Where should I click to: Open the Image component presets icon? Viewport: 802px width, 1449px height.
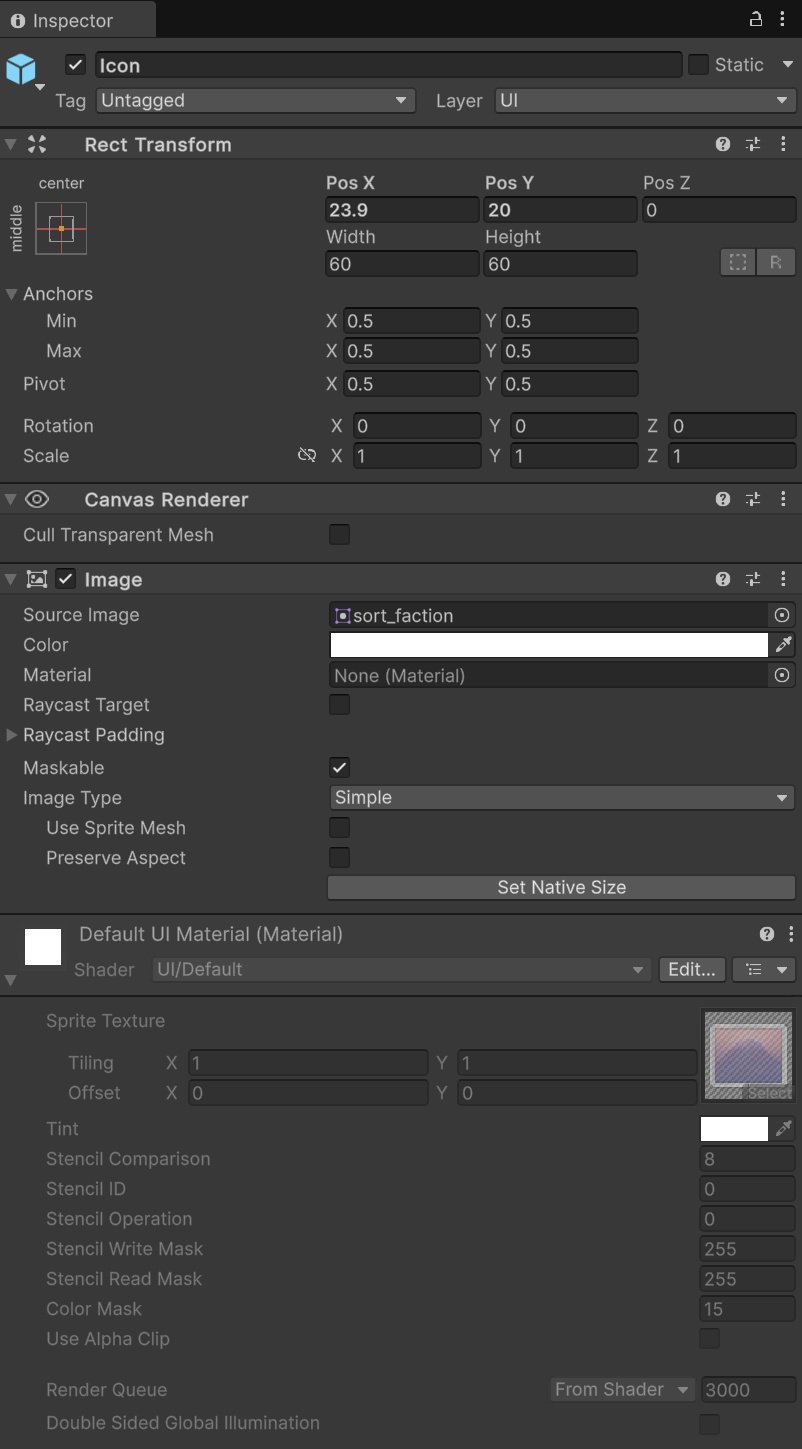pyautogui.click(x=752, y=579)
